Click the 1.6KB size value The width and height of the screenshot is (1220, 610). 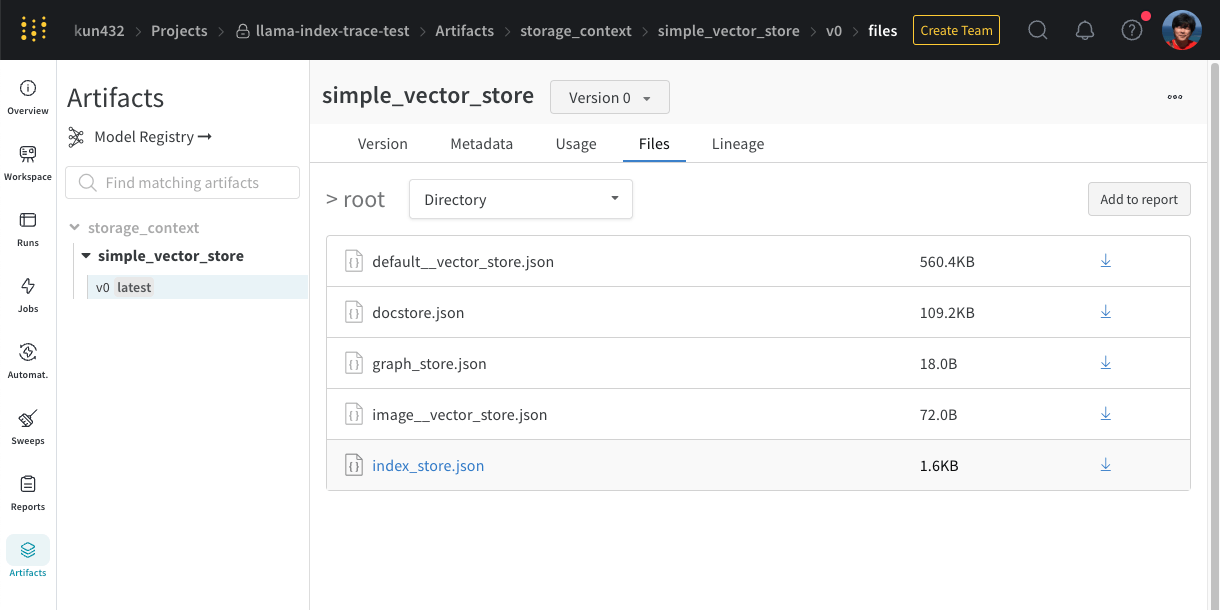pyautogui.click(x=939, y=466)
